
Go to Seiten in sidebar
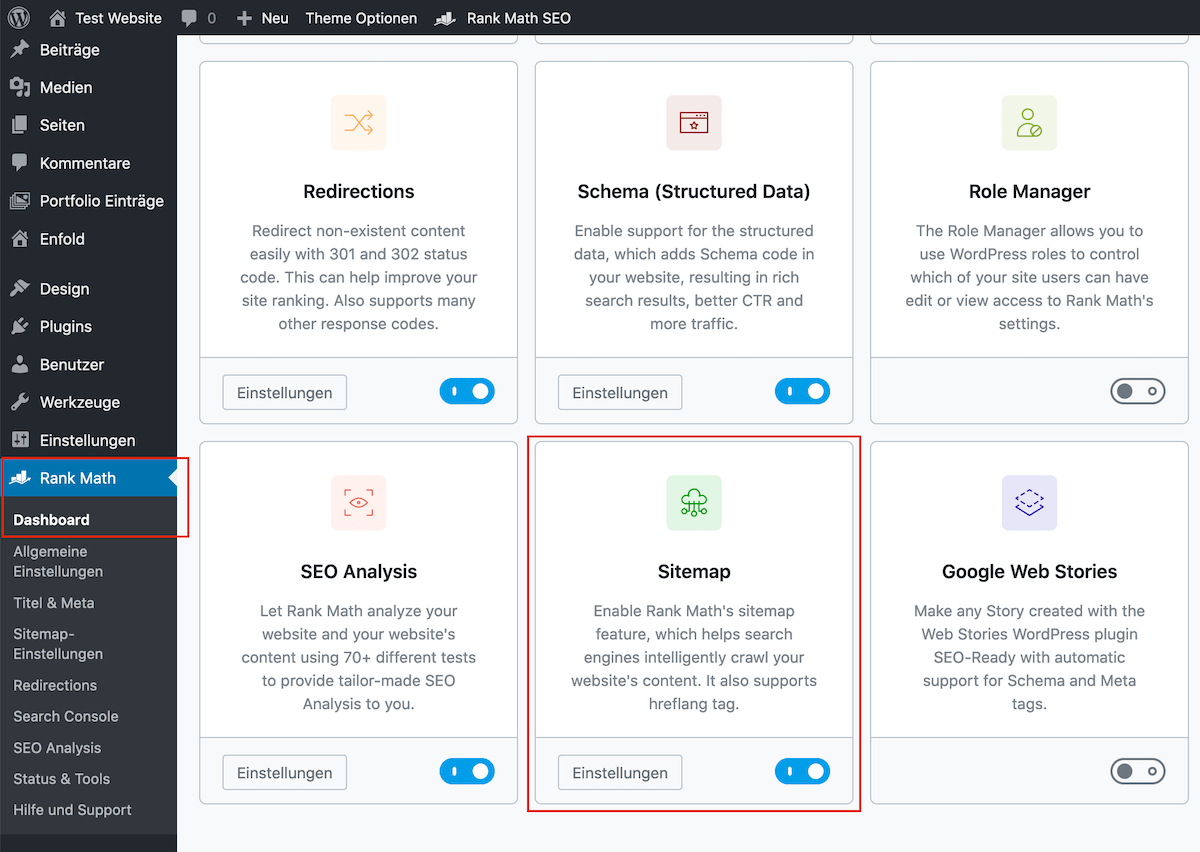click(62, 125)
